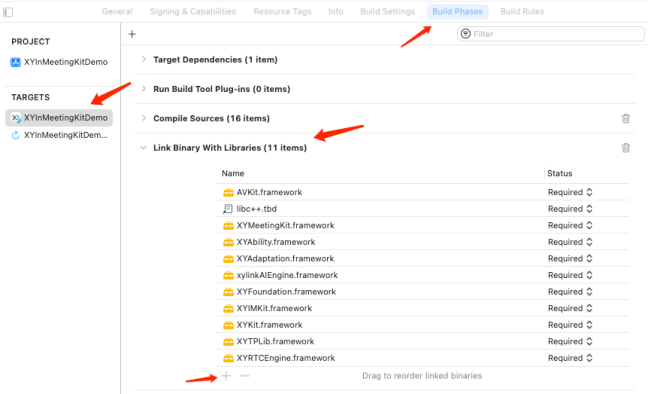Viewport: 648px width, 394px height.
Task: Delete the Compile Sources phase with trash icon
Action: [x=625, y=119]
